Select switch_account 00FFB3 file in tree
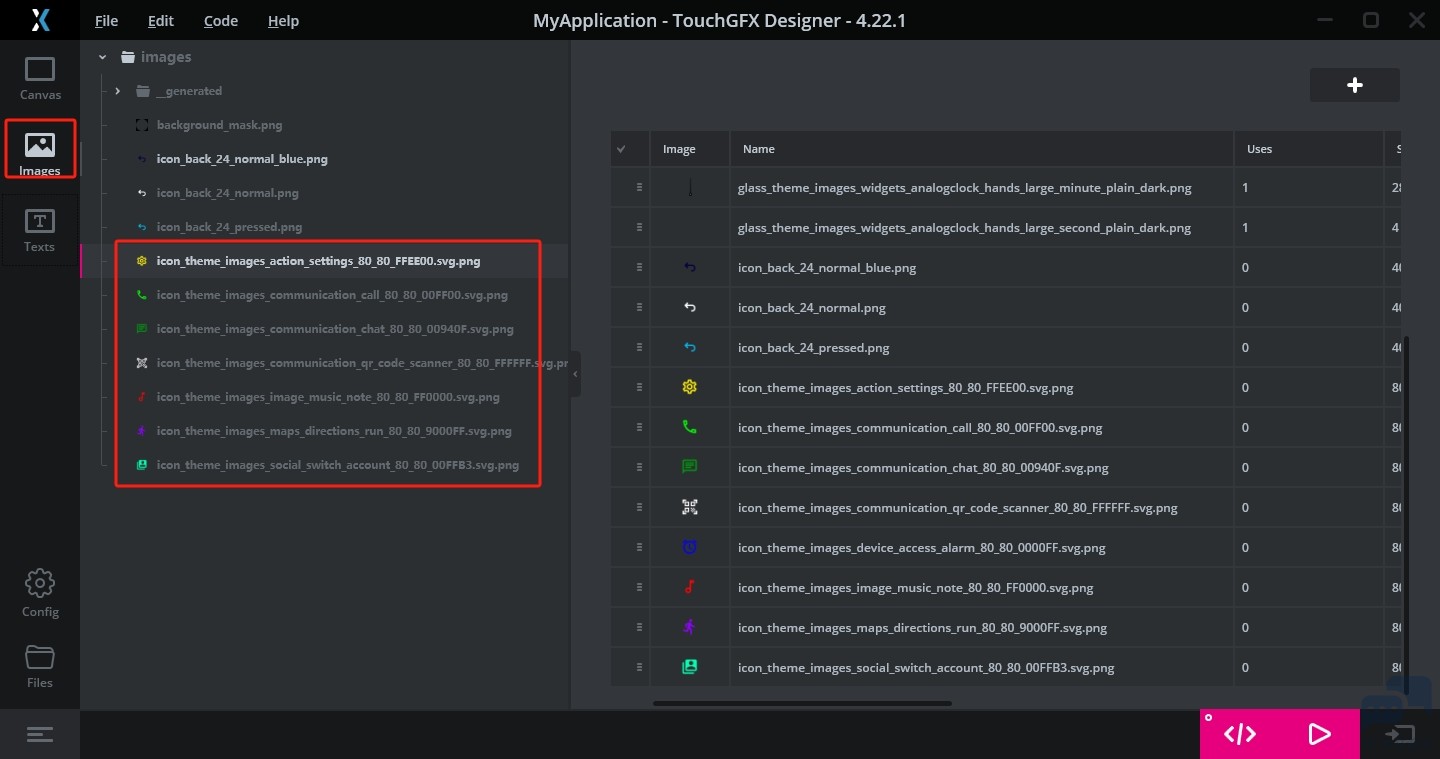 point(338,465)
